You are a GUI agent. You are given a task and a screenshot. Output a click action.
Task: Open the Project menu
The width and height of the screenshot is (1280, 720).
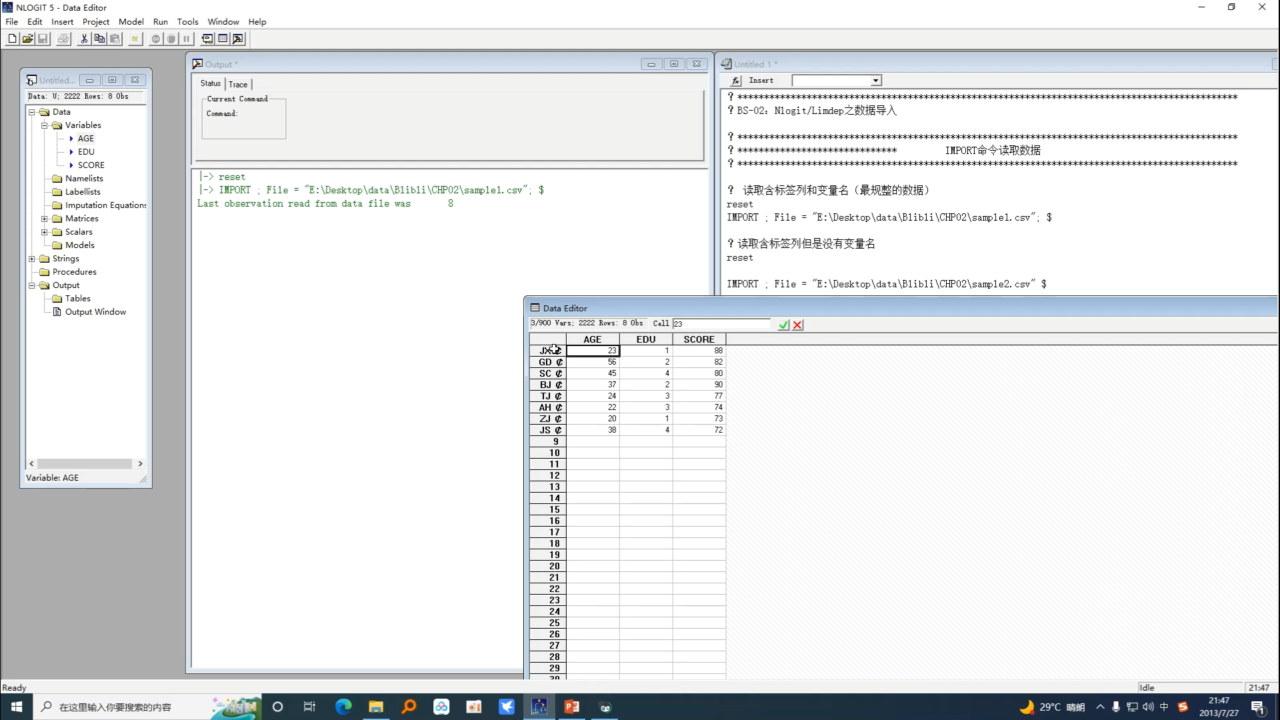[x=96, y=21]
